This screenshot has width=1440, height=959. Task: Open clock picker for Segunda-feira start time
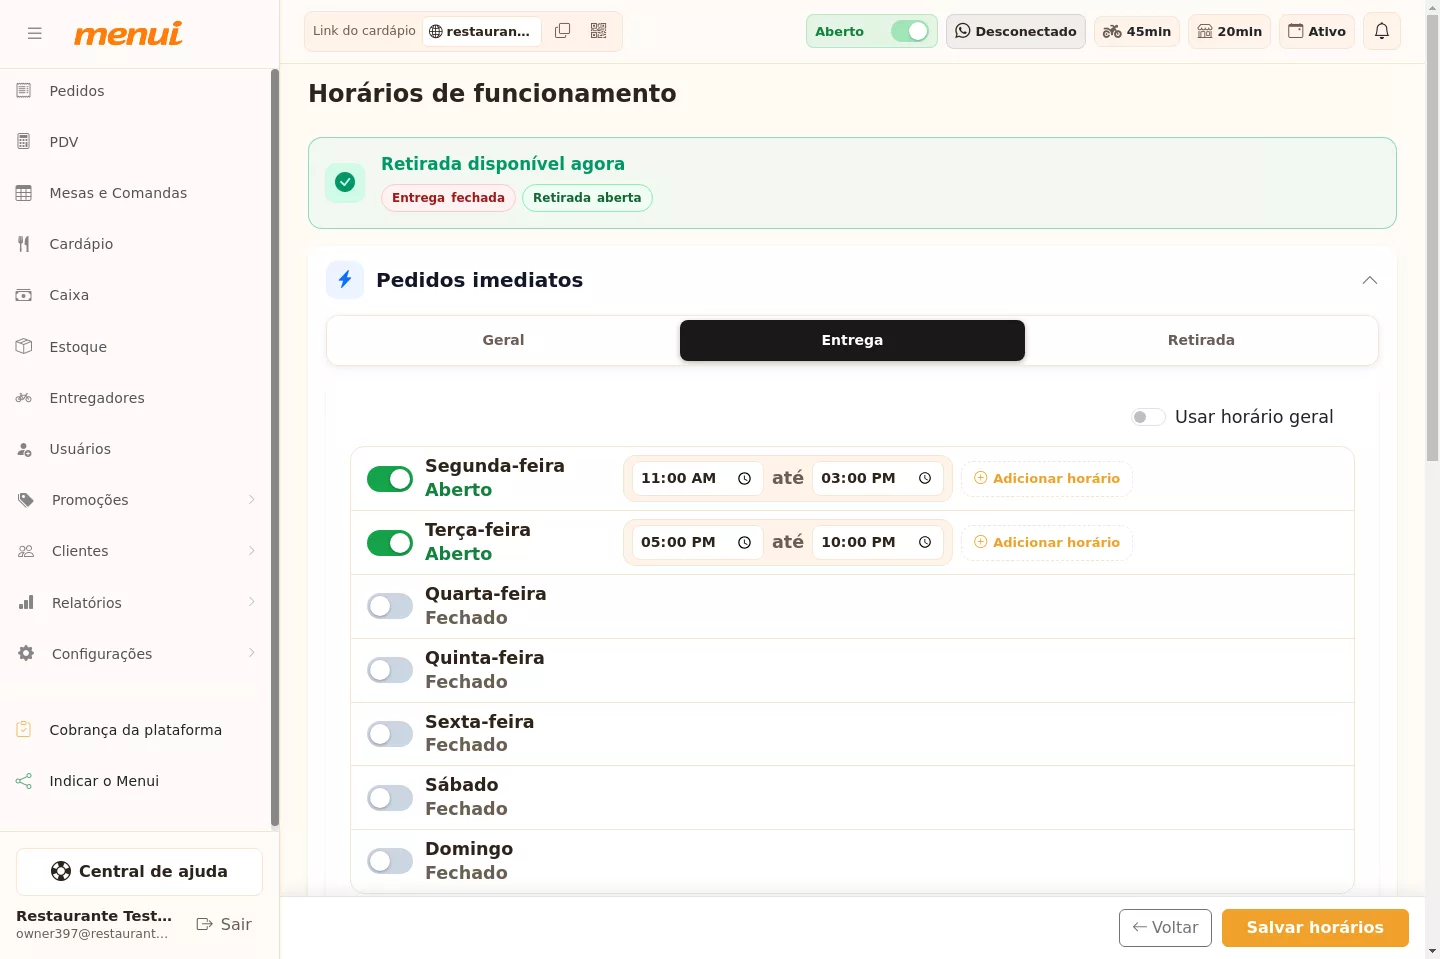[x=744, y=479]
